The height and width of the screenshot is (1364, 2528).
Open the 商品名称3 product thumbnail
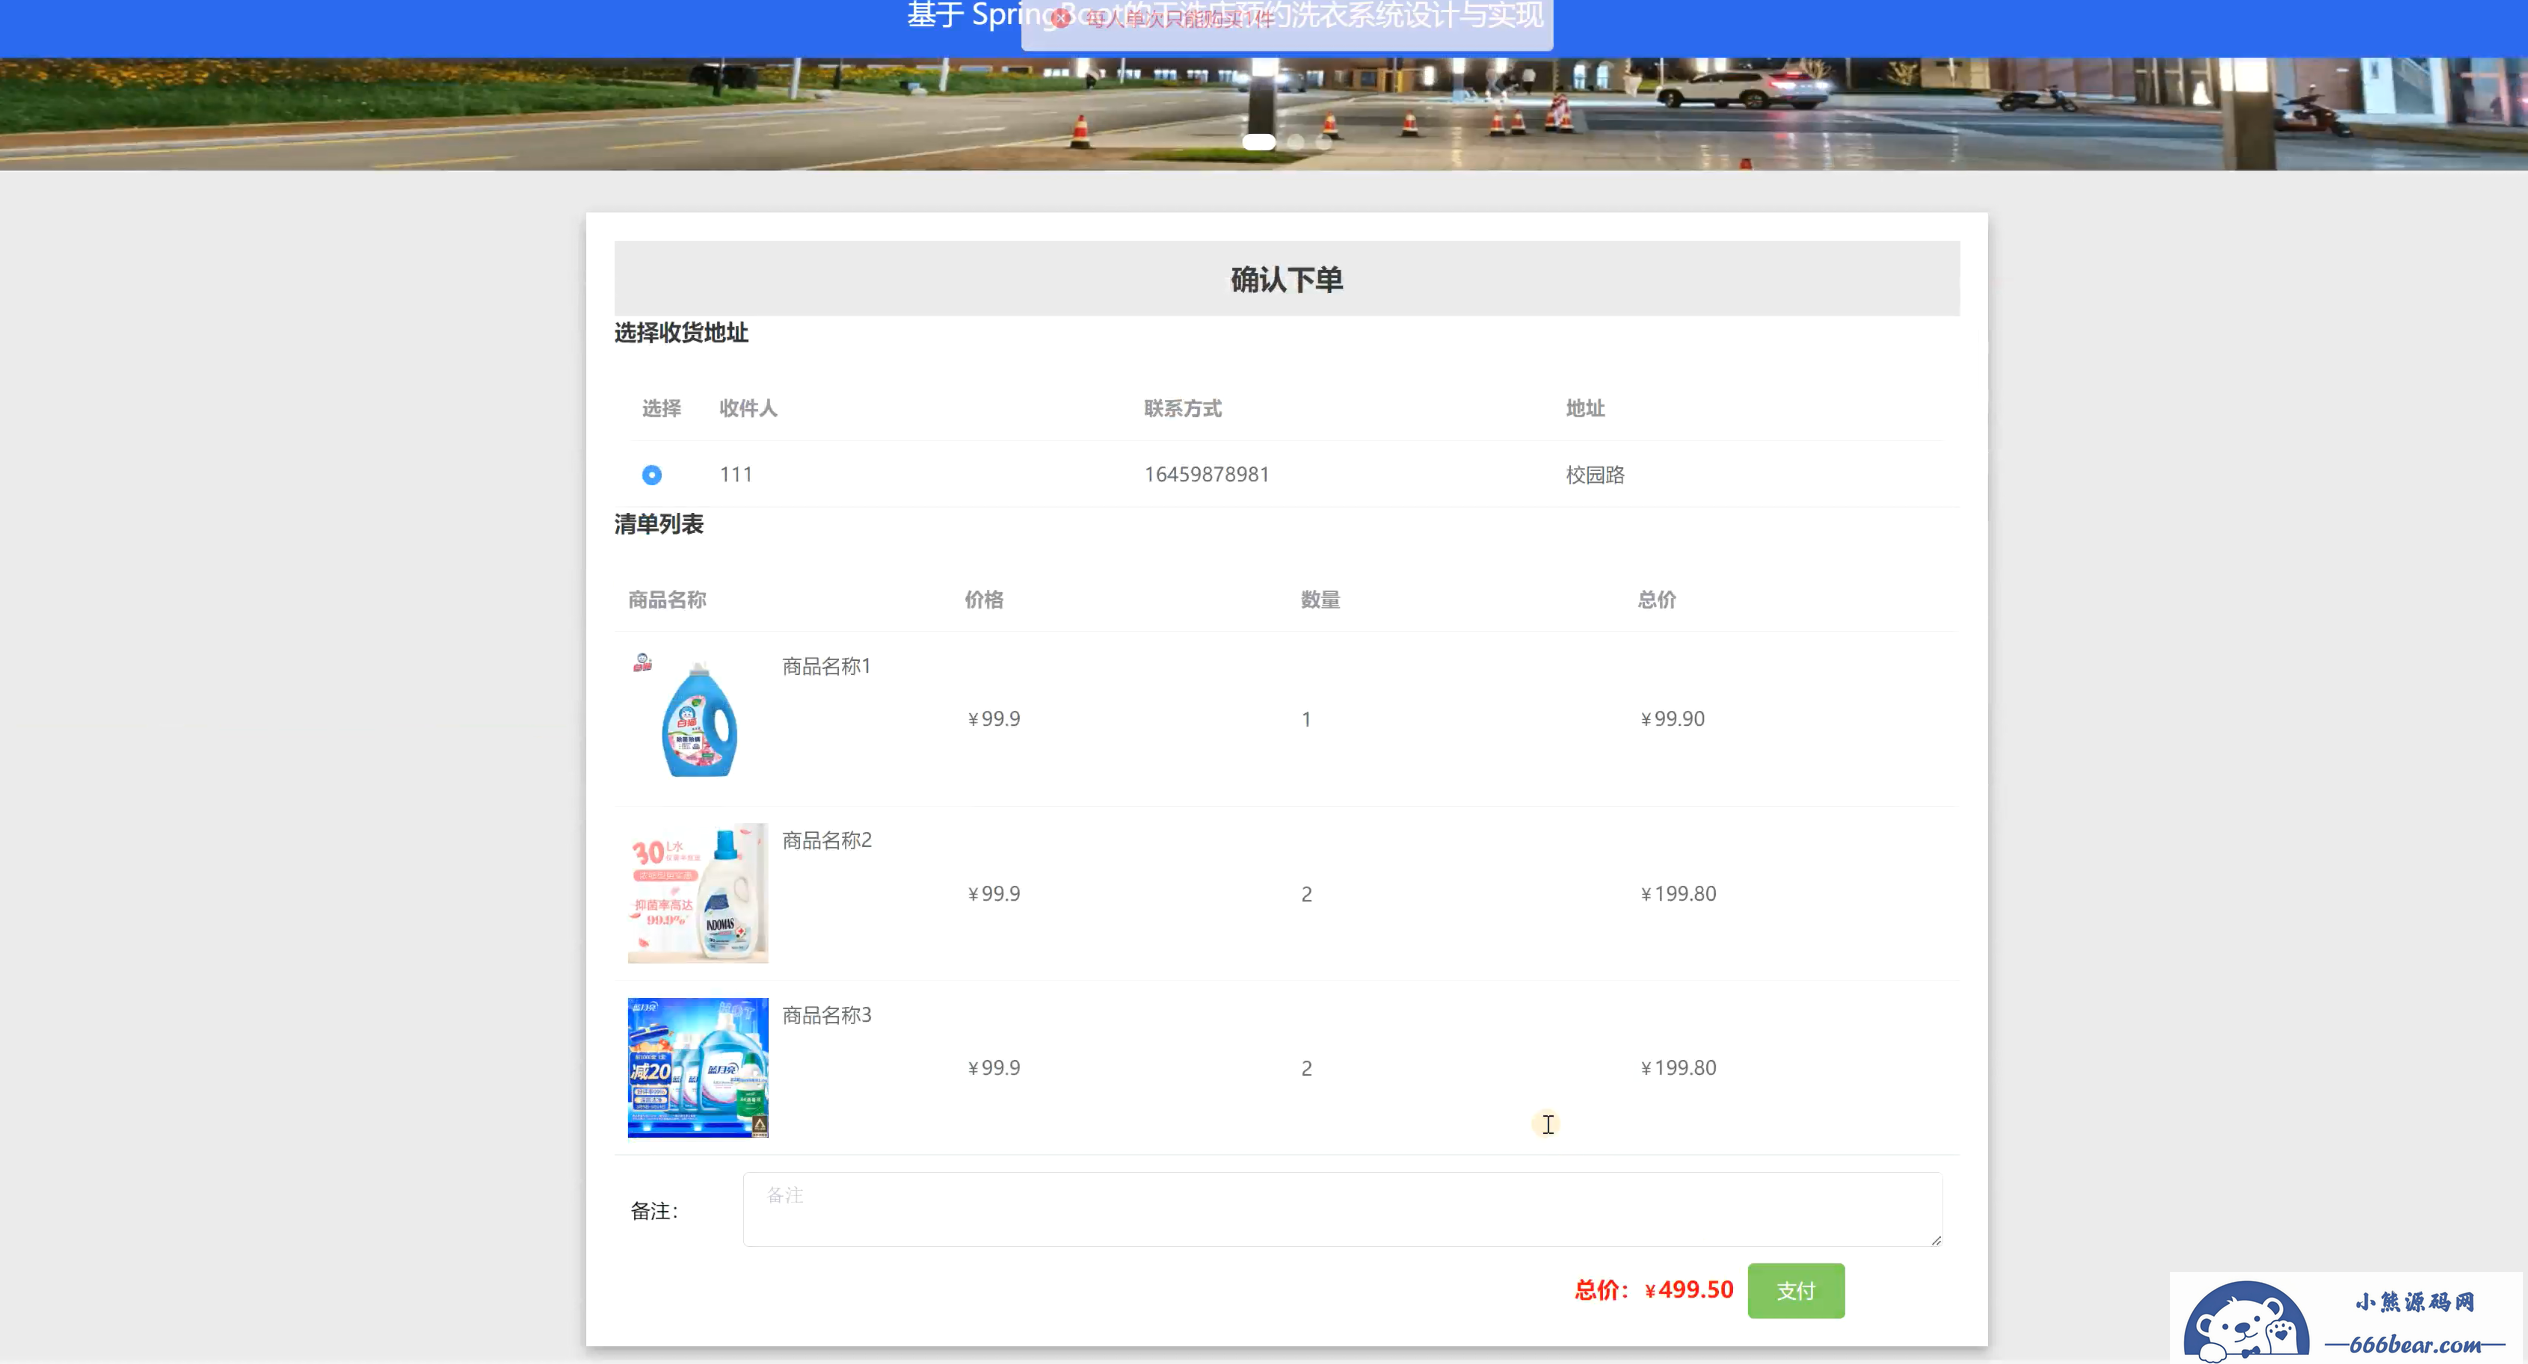[x=698, y=1067]
